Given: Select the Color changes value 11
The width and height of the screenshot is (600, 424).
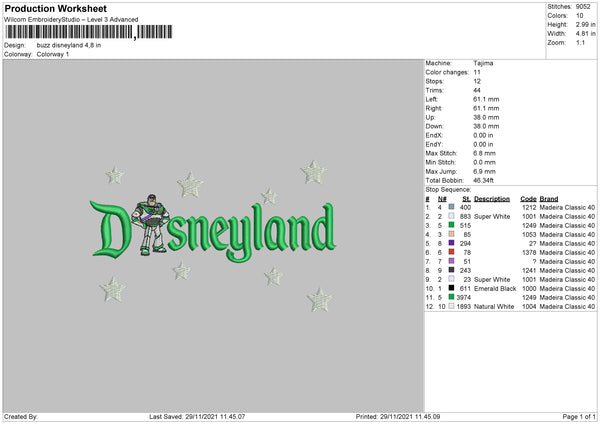Looking at the screenshot, I should [x=477, y=72].
